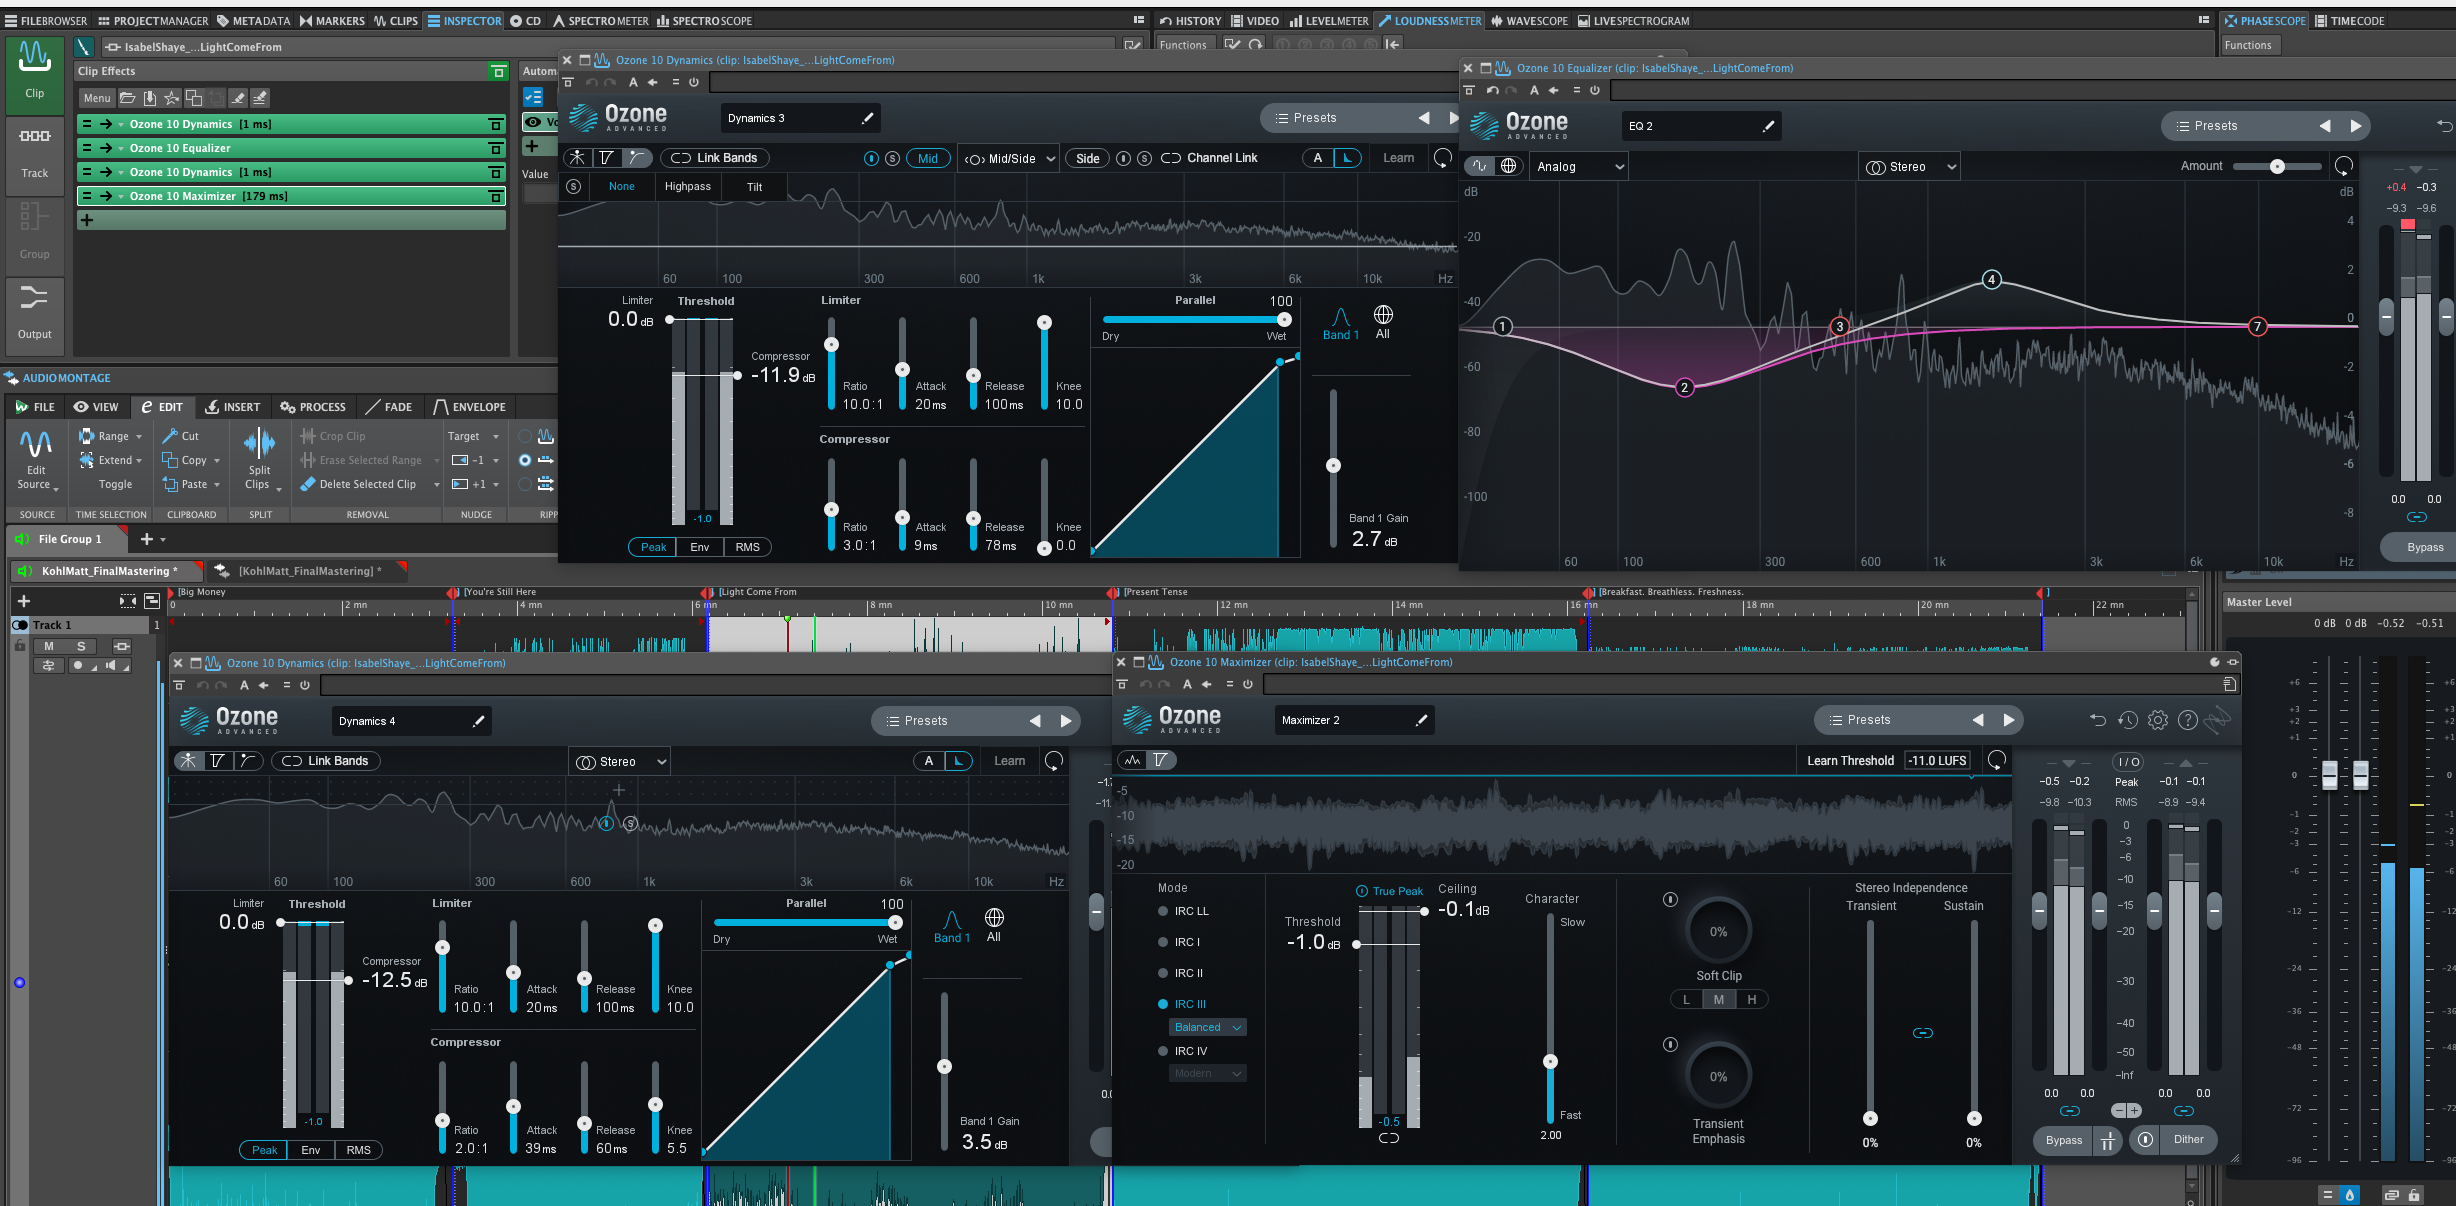2456x1206 pixels.
Task: Expand the Range dropdown arrow
Action: tap(139, 437)
